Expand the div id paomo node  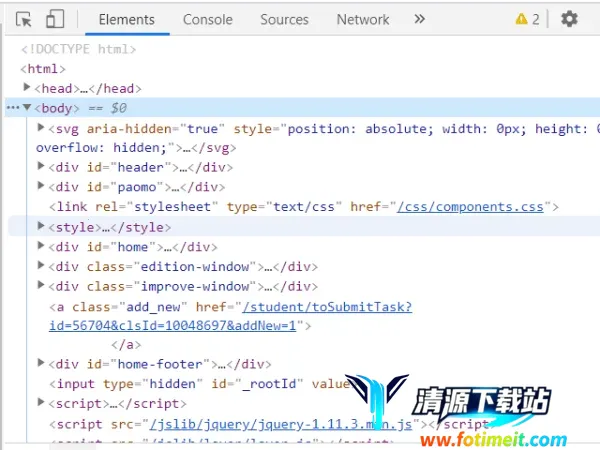tap(41, 186)
